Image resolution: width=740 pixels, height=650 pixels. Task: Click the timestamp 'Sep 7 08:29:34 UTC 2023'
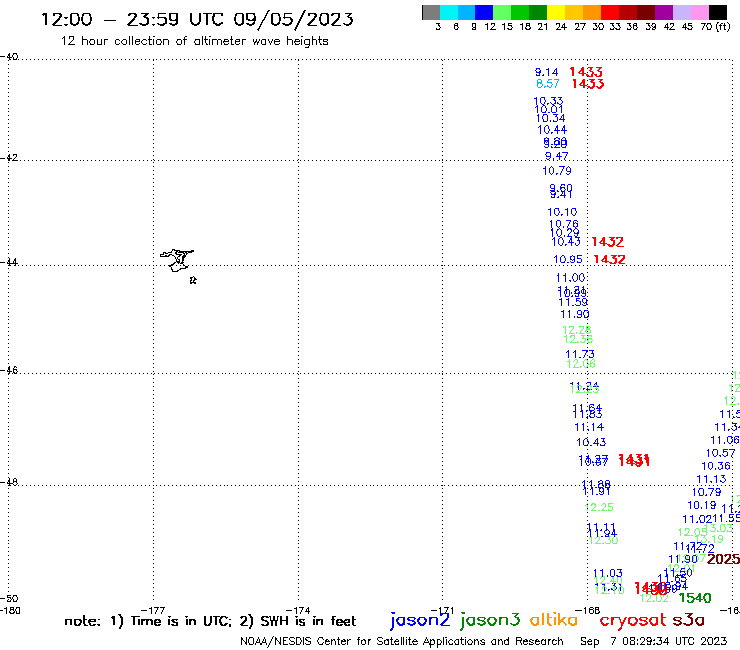click(654, 642)
